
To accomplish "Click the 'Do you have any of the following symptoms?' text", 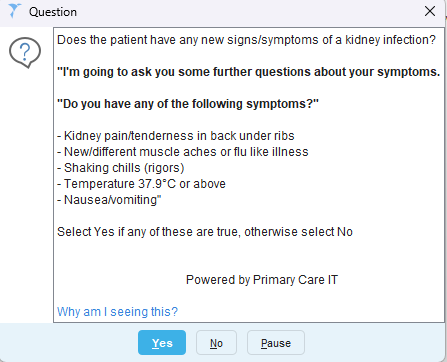I will tap(188, 104).
